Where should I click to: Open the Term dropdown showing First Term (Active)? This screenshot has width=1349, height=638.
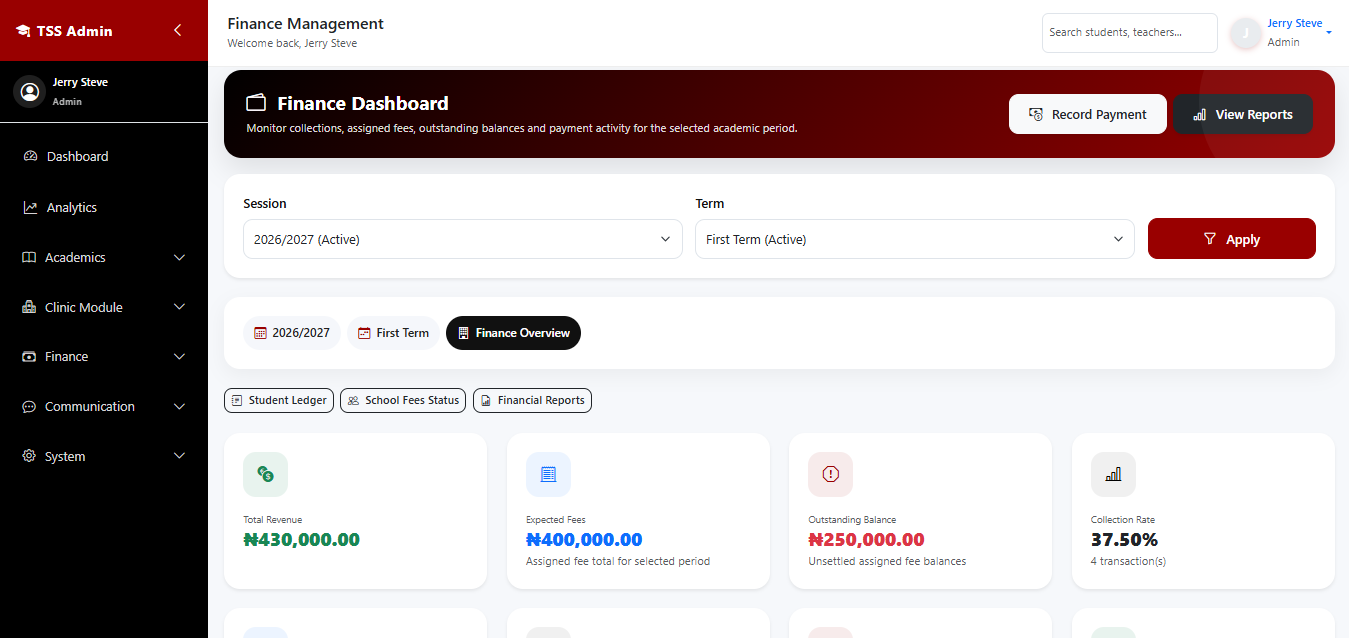915,239
